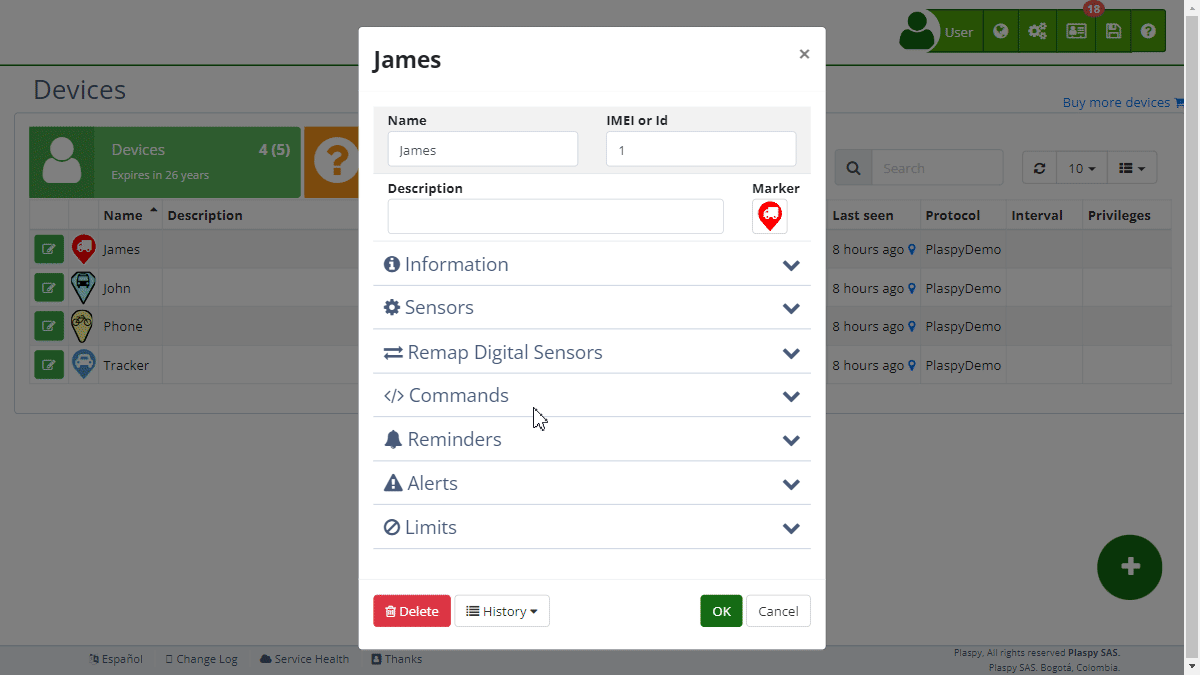Open the ID card icon with badge
The width and height of the screenshot is (1200, 675).
(x=1076, y=32)
